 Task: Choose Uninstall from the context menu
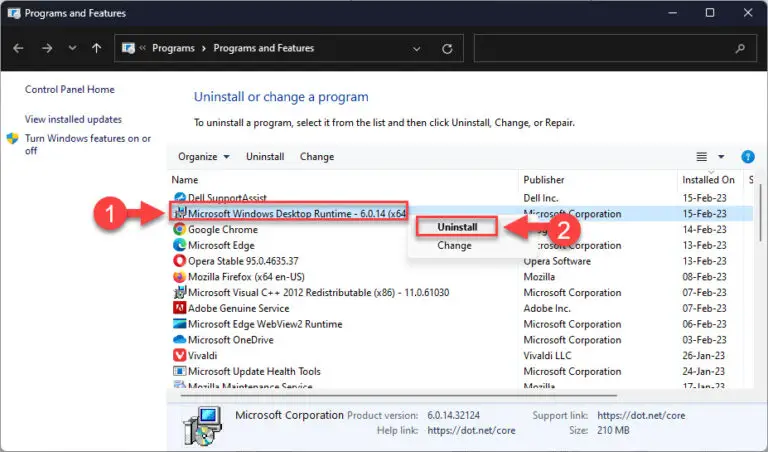(x=457, y=227)
